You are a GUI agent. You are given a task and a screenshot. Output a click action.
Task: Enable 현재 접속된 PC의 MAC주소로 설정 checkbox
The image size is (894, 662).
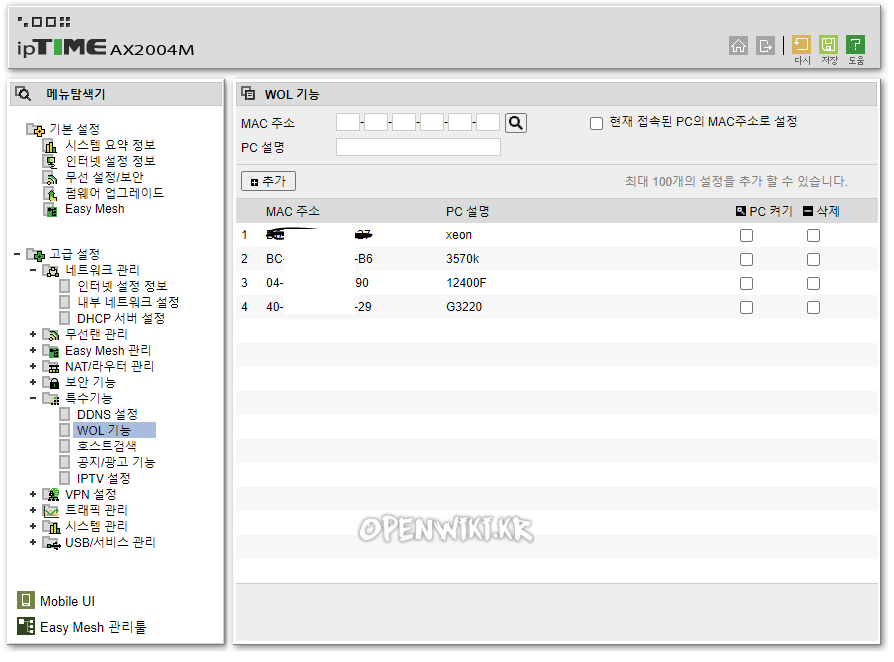[x=596, y=123]
